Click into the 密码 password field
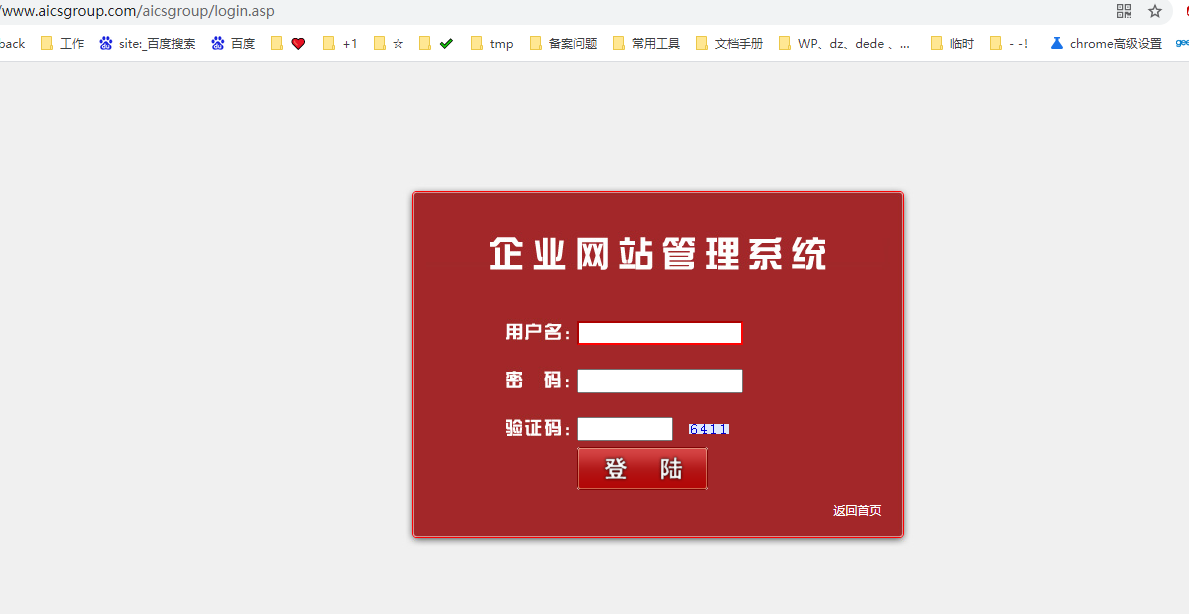 click(660, 381)
